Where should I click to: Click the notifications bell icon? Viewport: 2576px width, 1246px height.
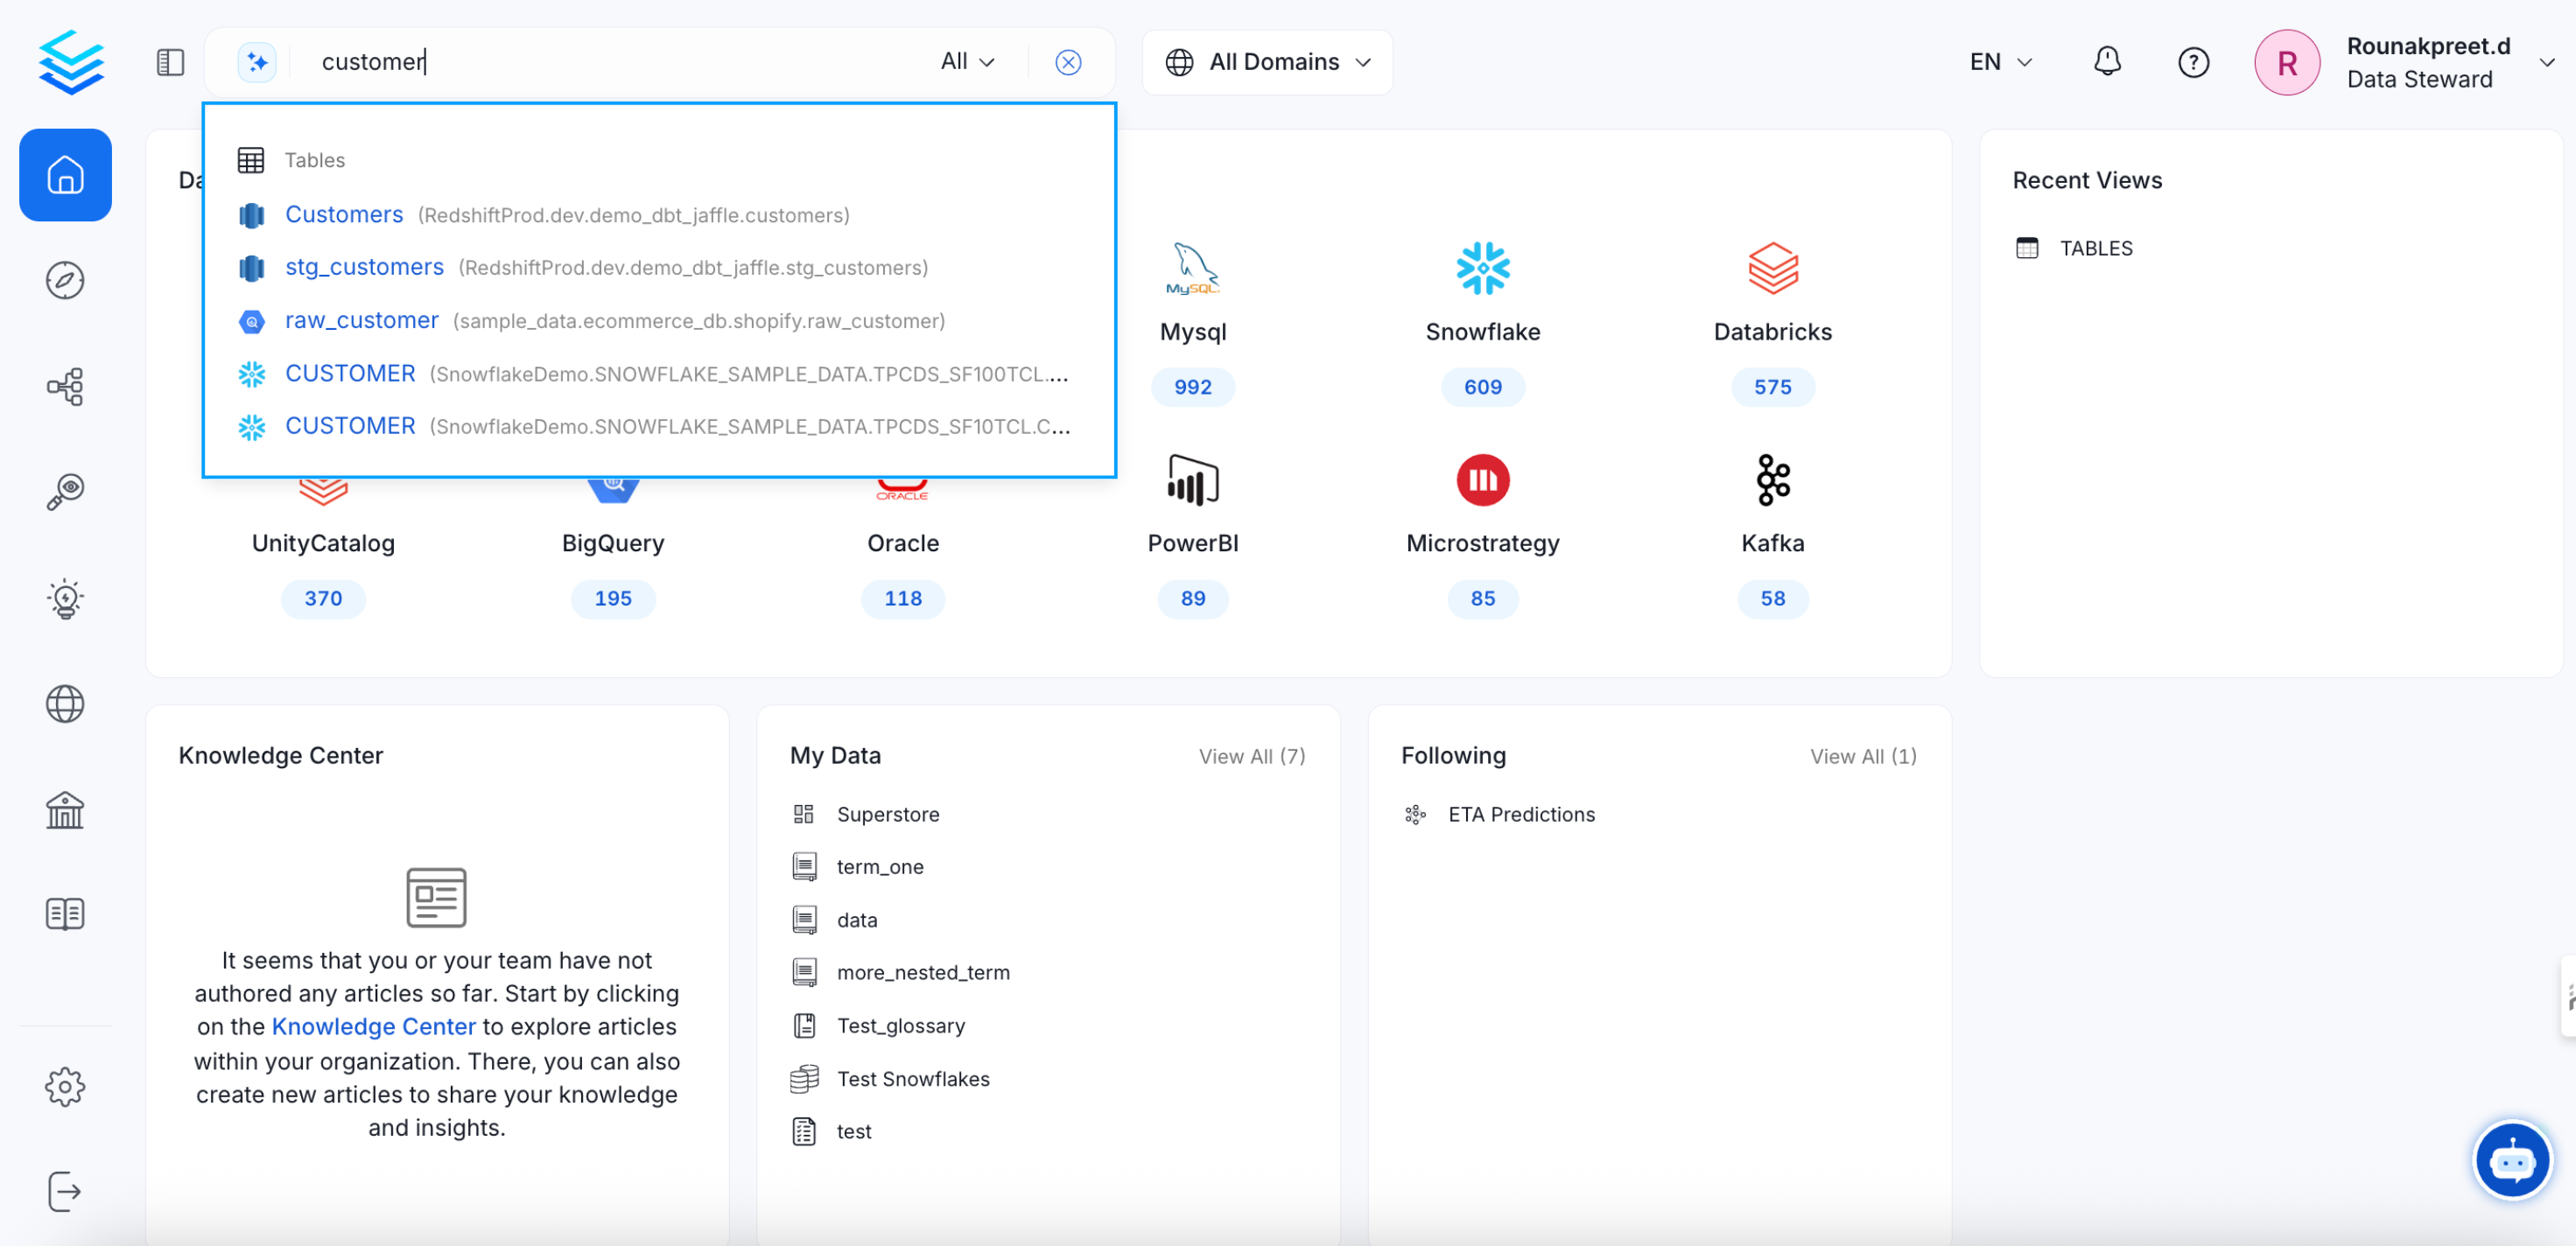coord(2106,62)
